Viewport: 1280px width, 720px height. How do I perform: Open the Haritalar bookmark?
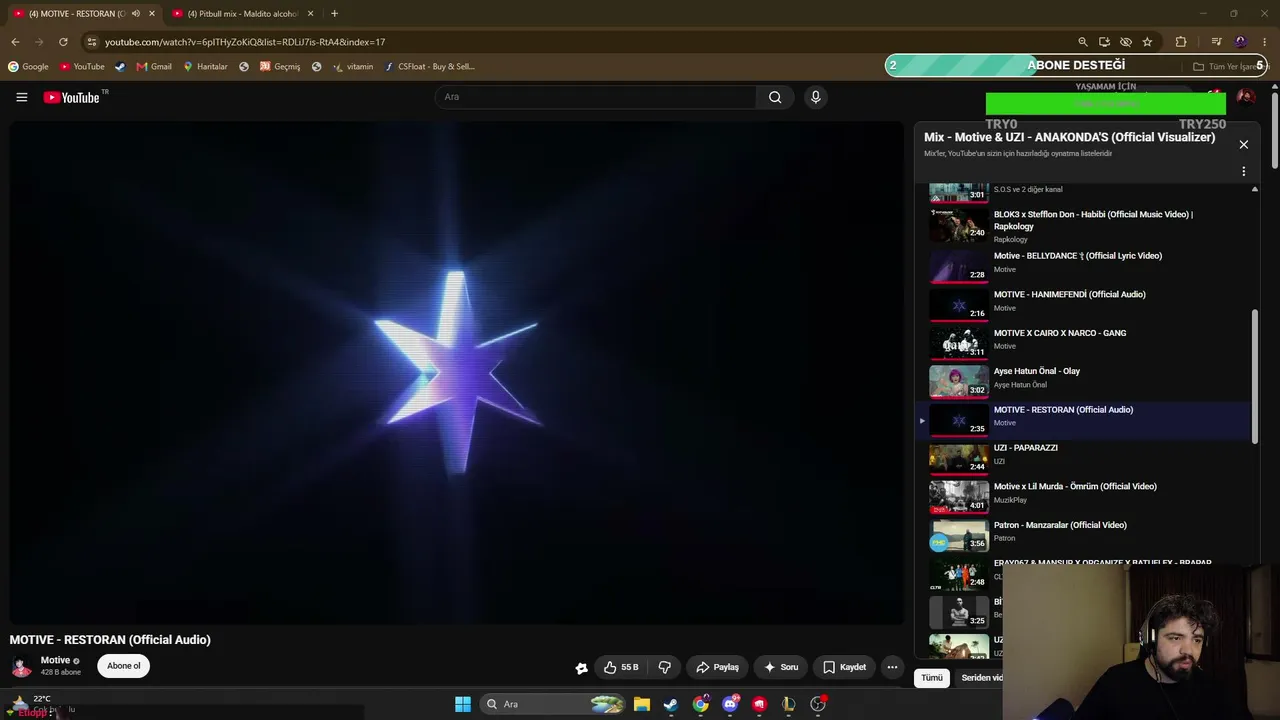205,67
